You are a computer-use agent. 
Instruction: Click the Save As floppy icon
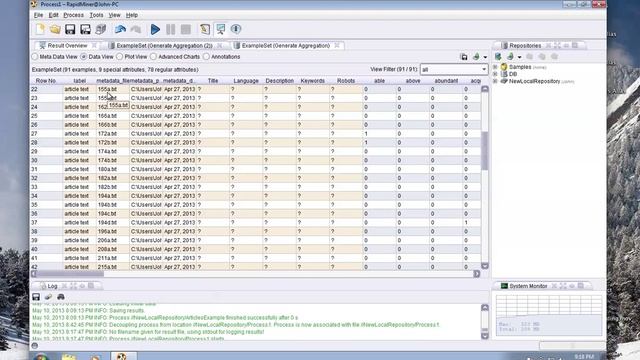click(x=85, y=29)
